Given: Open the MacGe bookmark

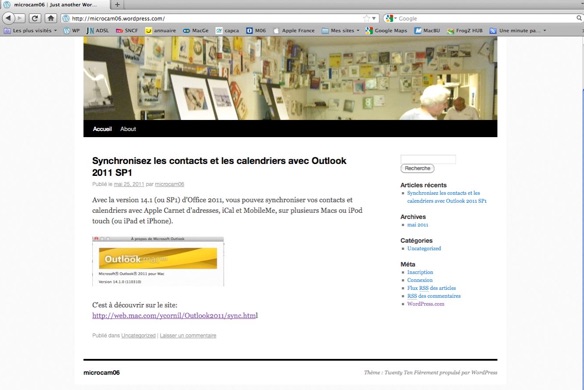Looking at the screenshot, I should 196,31.
